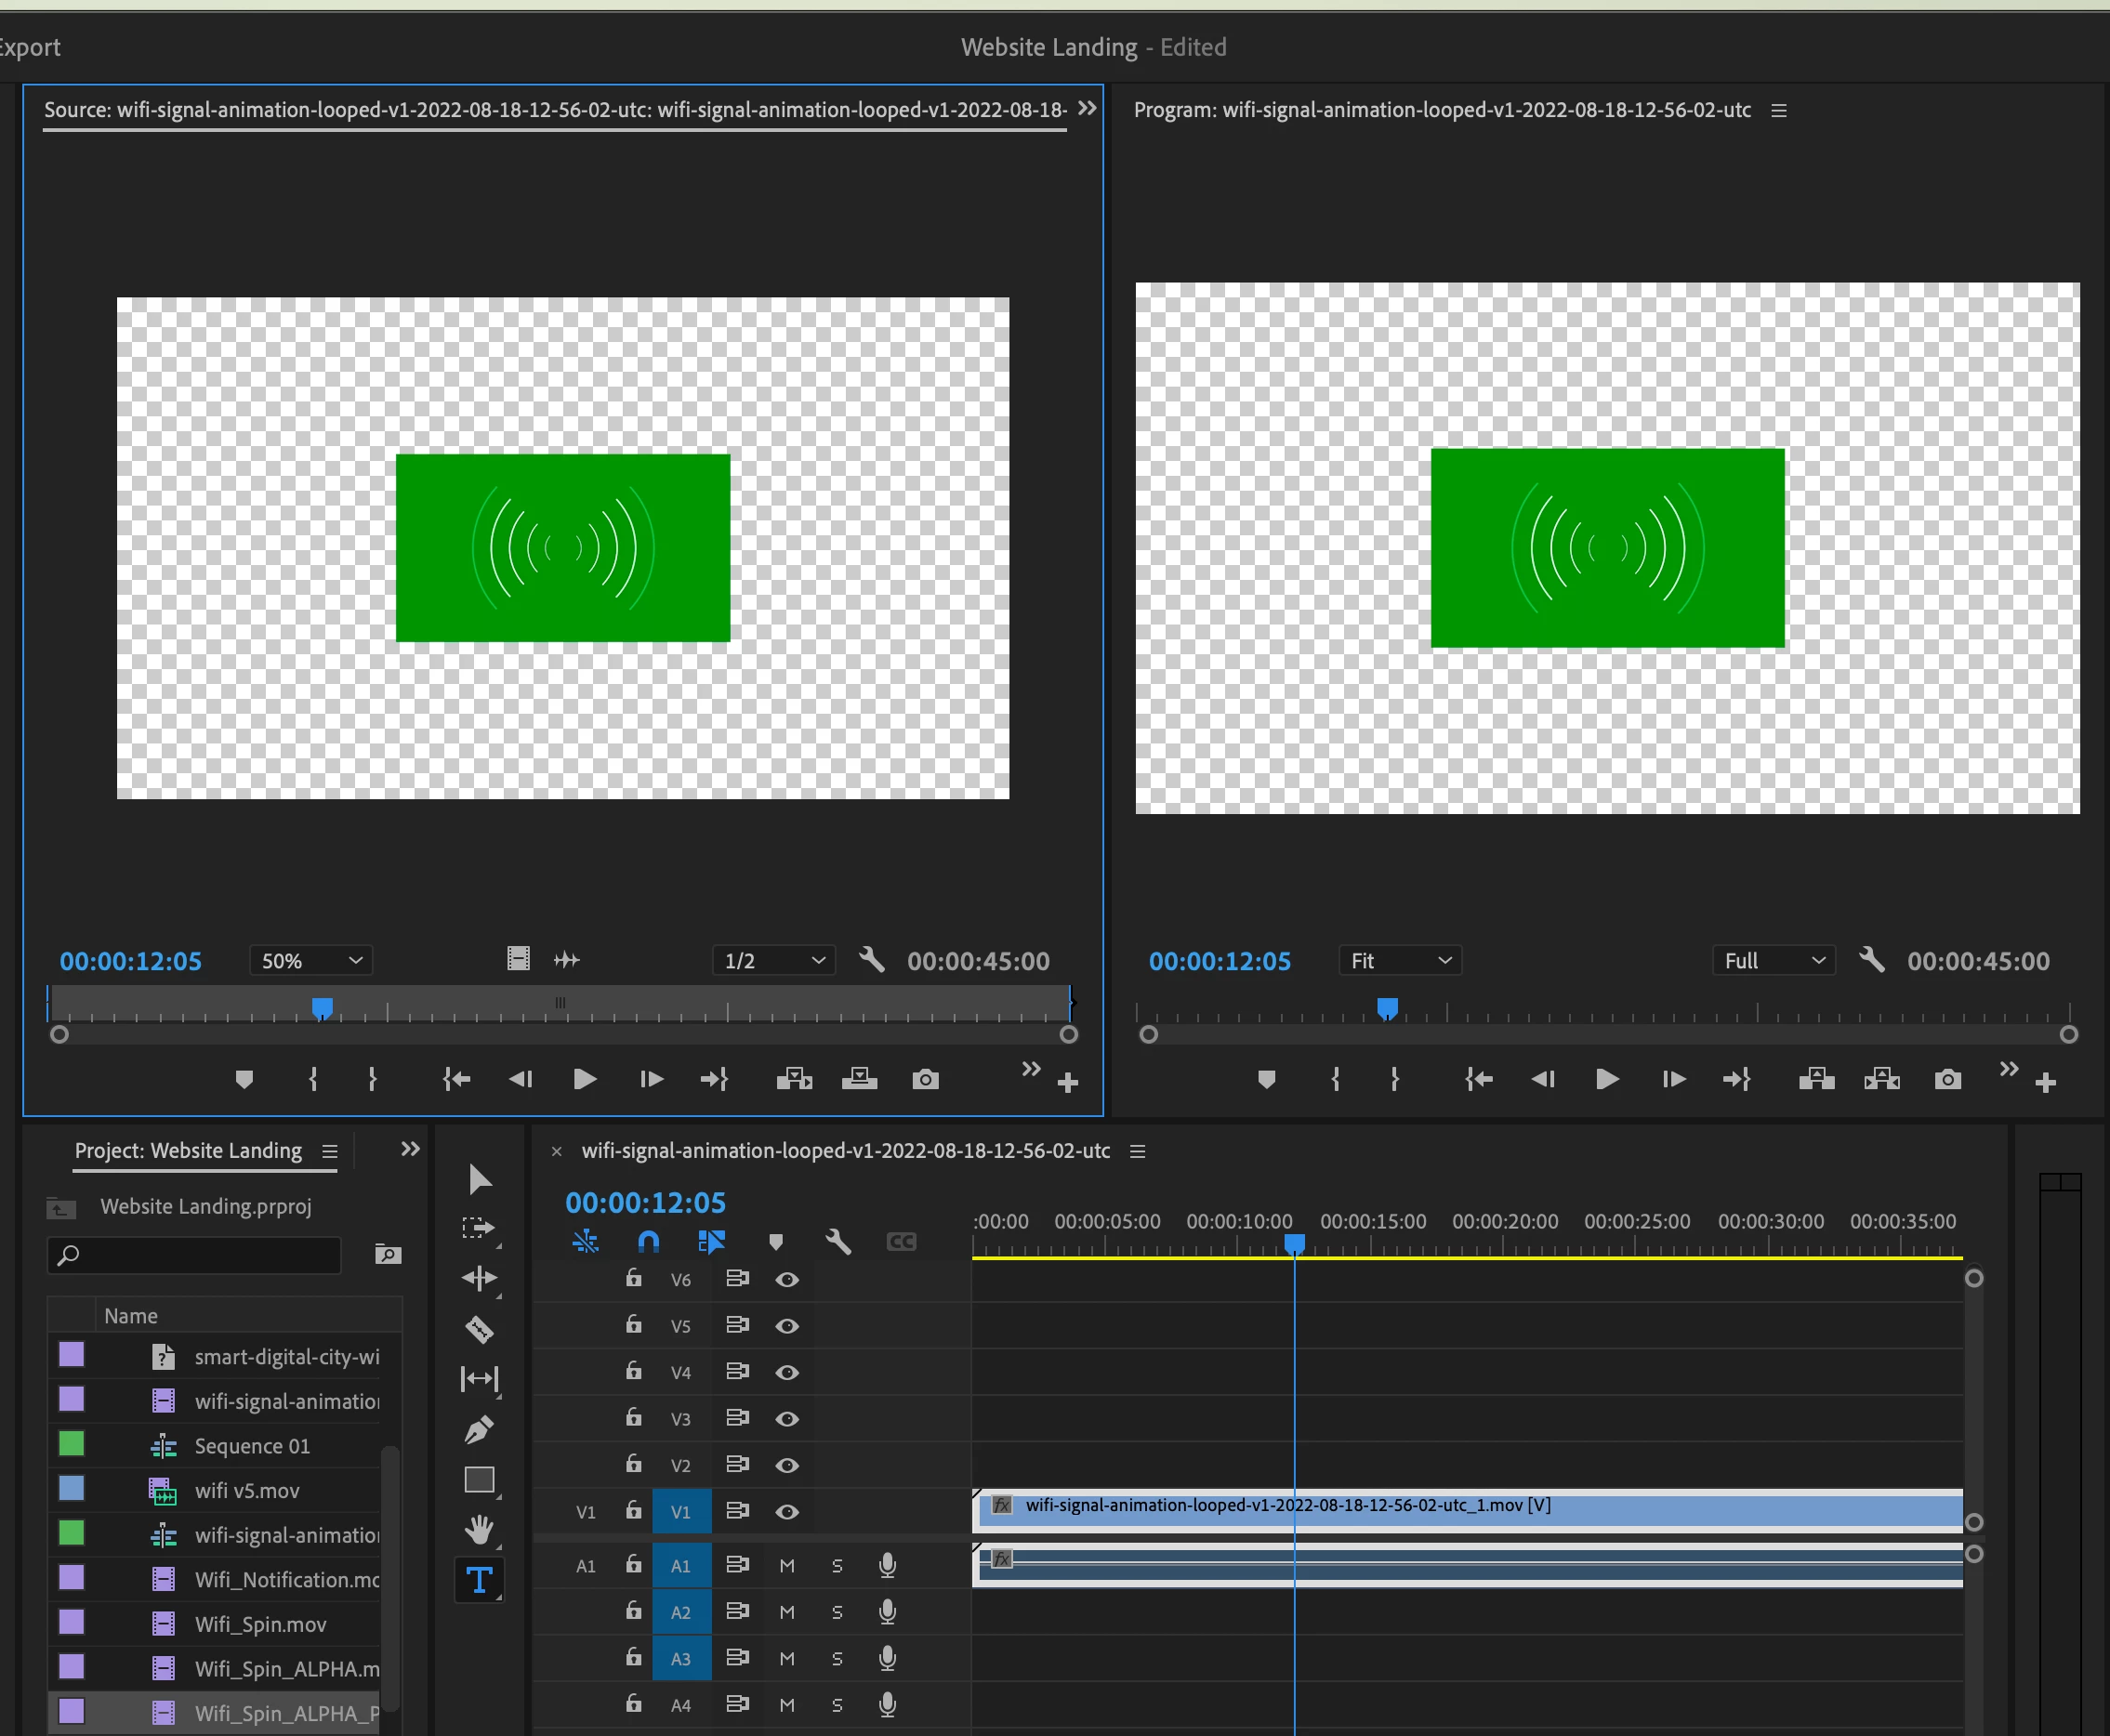The height and width of the screenshot is (1736, 2110).
Task: Open Program monitor wrench settings
Action: coord(1871,960)
